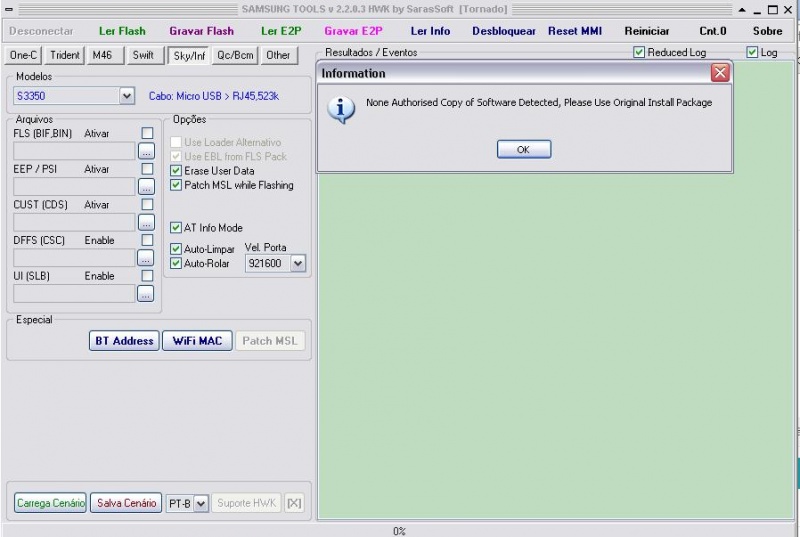800x537 pixels.
Task: Browse for CUST (CDS) file
Action: 146,223
